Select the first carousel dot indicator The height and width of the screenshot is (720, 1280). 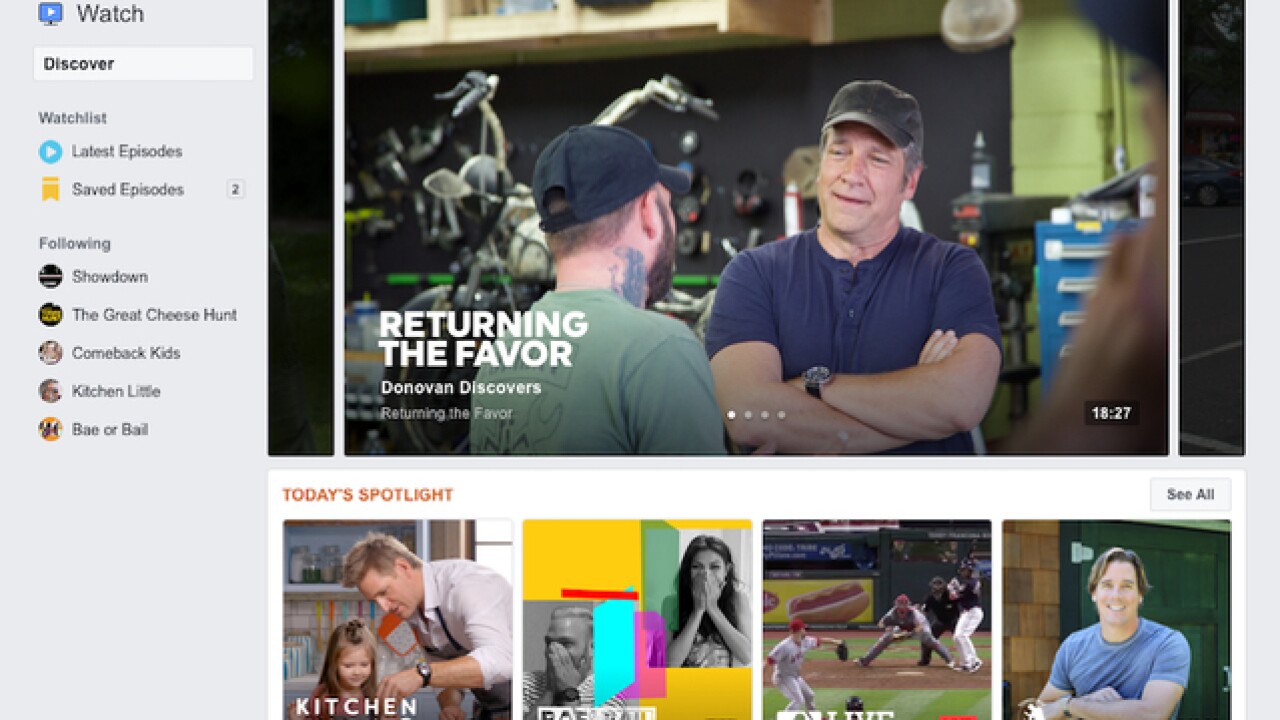pyautogui.click(x=731, y=414)
